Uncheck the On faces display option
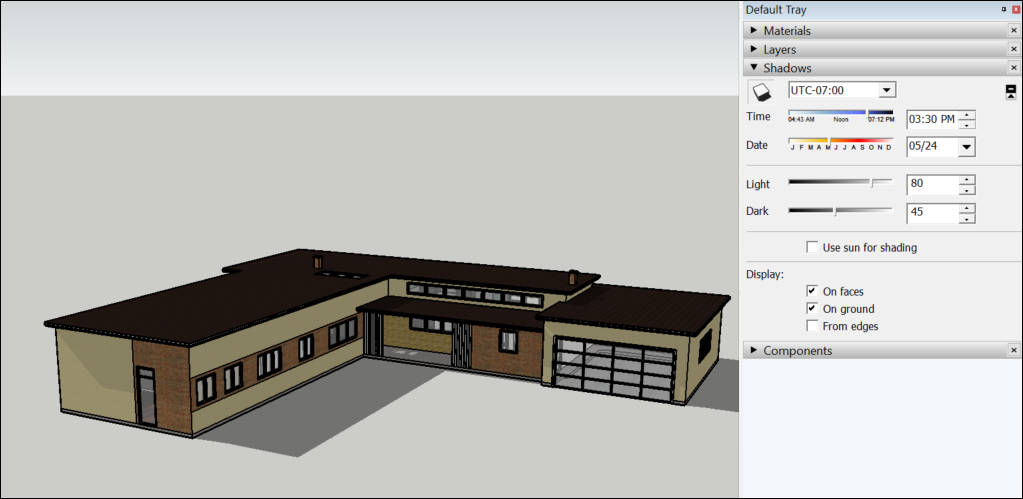Image resolution: width=1023 pixels, height=499 pixels. coord(812,291)
